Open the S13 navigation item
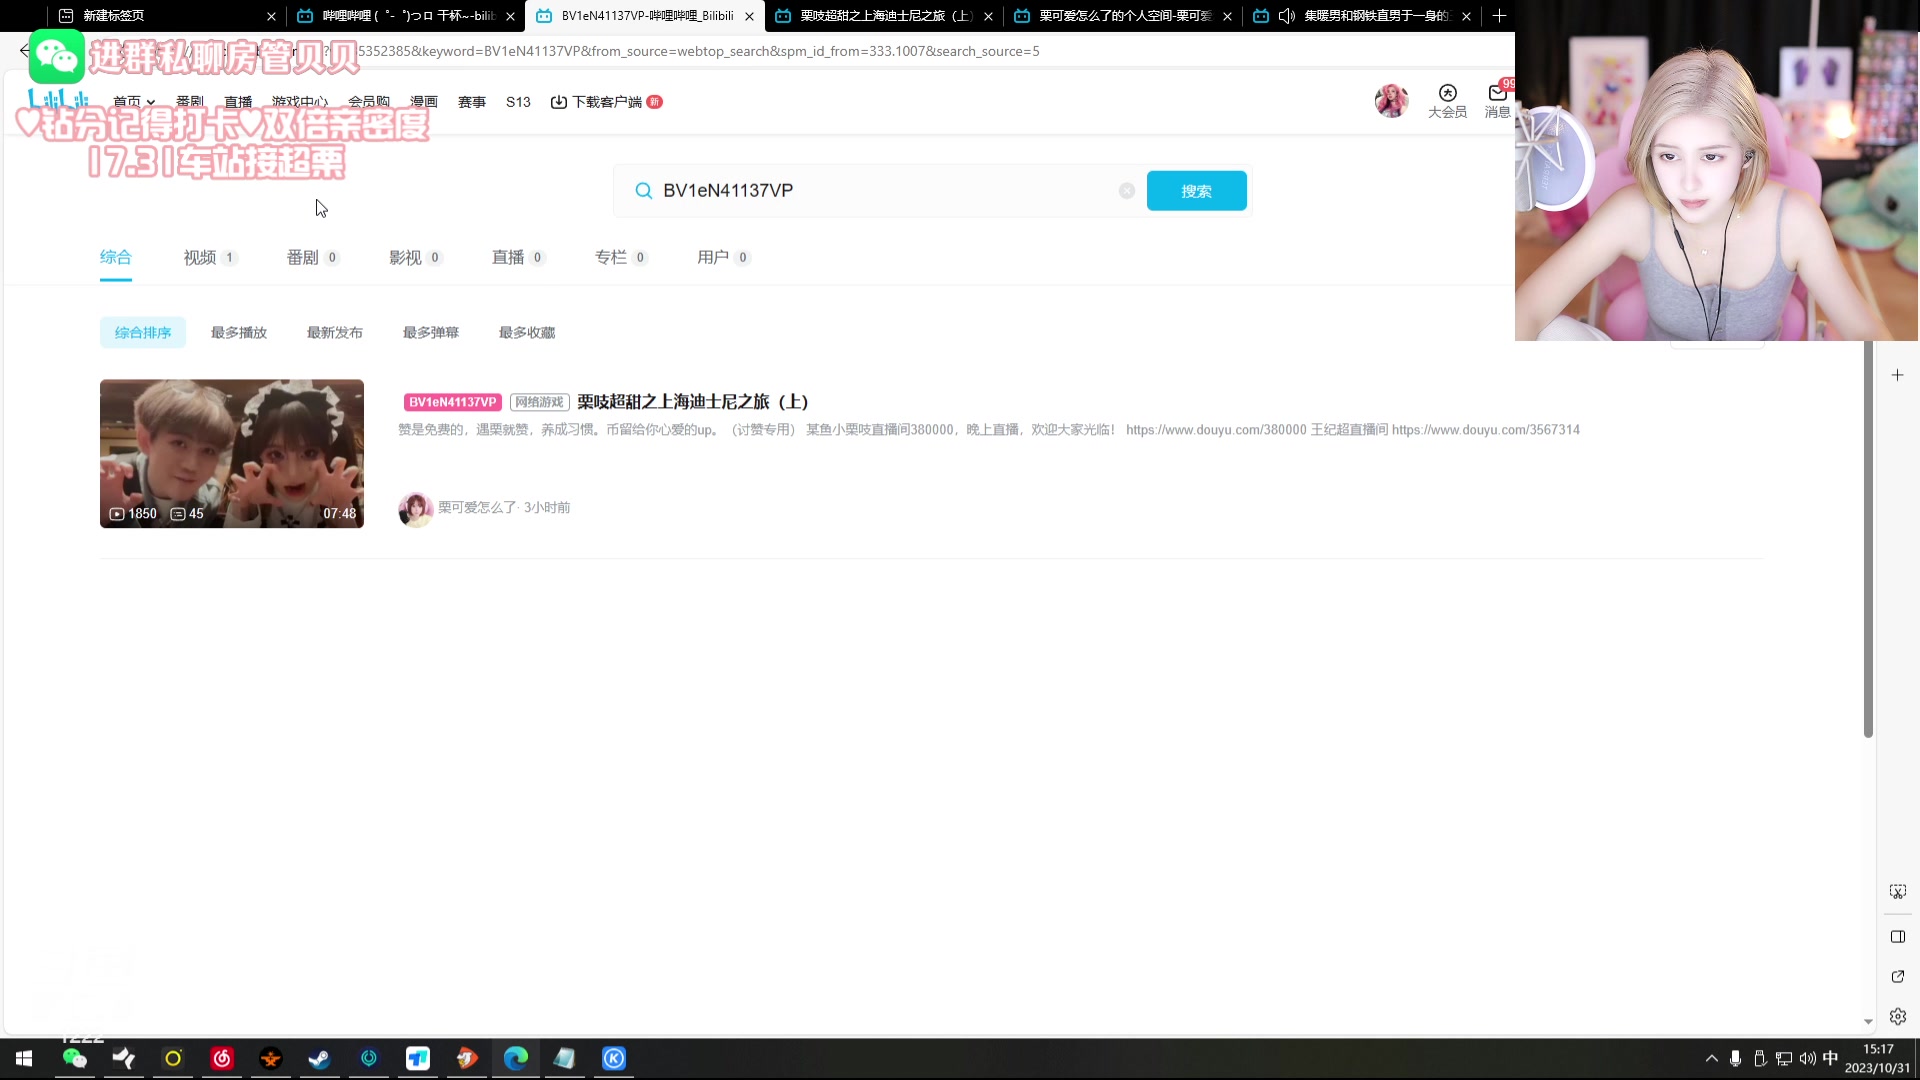This screenshot has height=1080, width=1920. click(518, 102)
